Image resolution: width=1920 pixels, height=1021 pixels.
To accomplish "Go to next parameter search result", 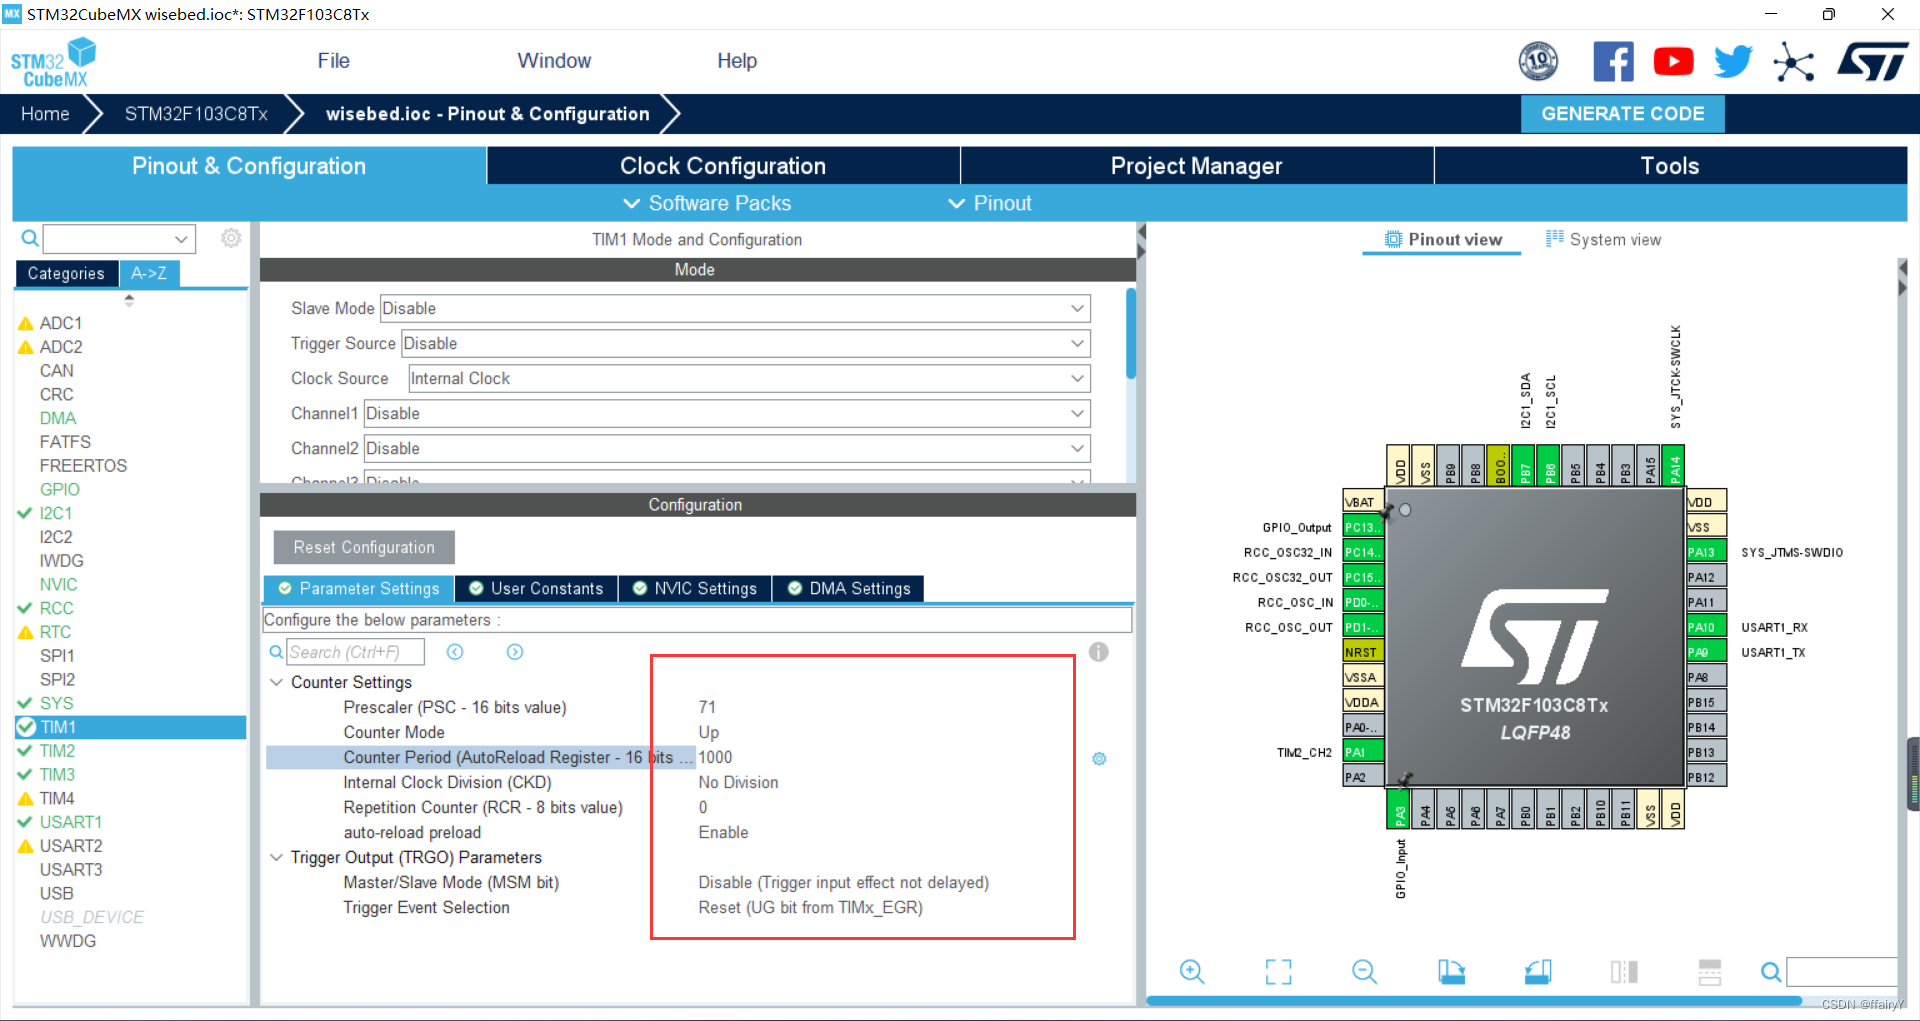I will click(515, 652).
